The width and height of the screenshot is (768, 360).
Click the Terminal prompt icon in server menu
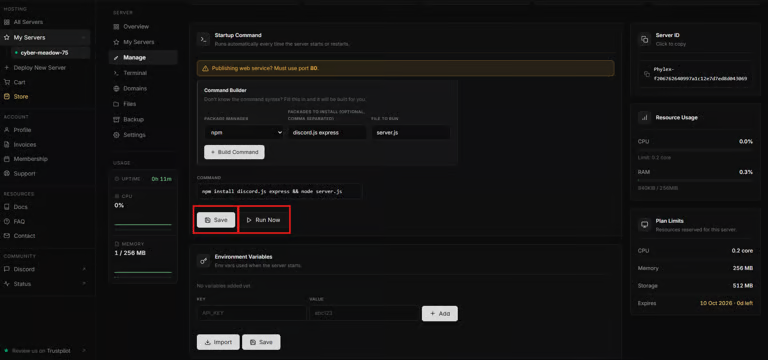click(116, 73)
